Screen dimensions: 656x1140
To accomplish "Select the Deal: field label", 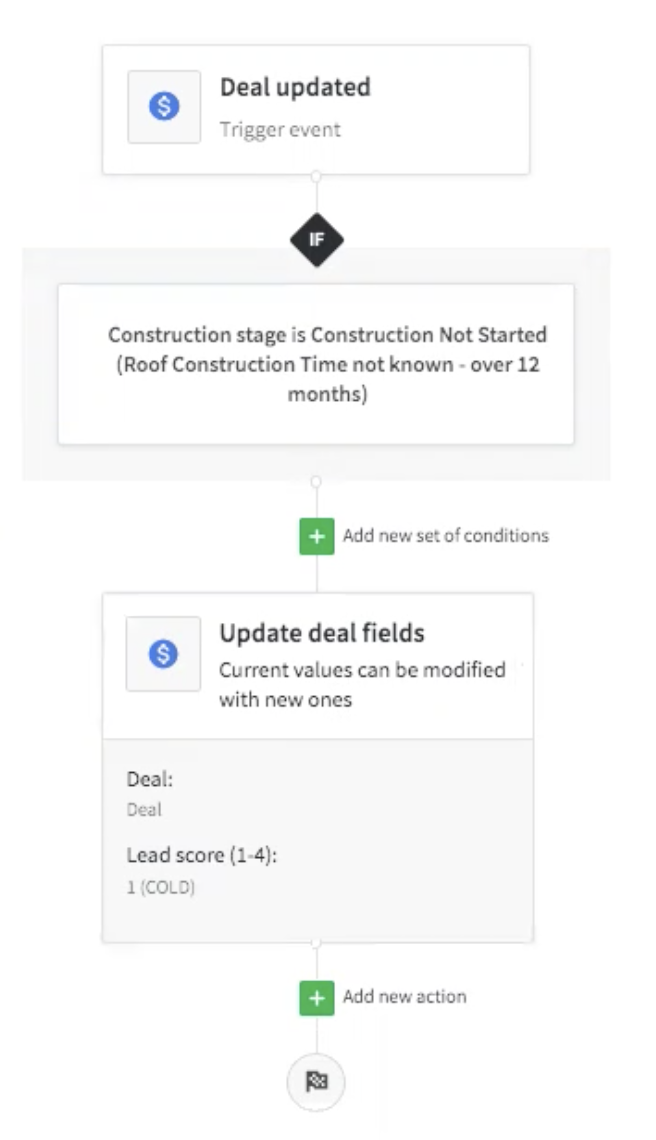I will pos(145,780).
